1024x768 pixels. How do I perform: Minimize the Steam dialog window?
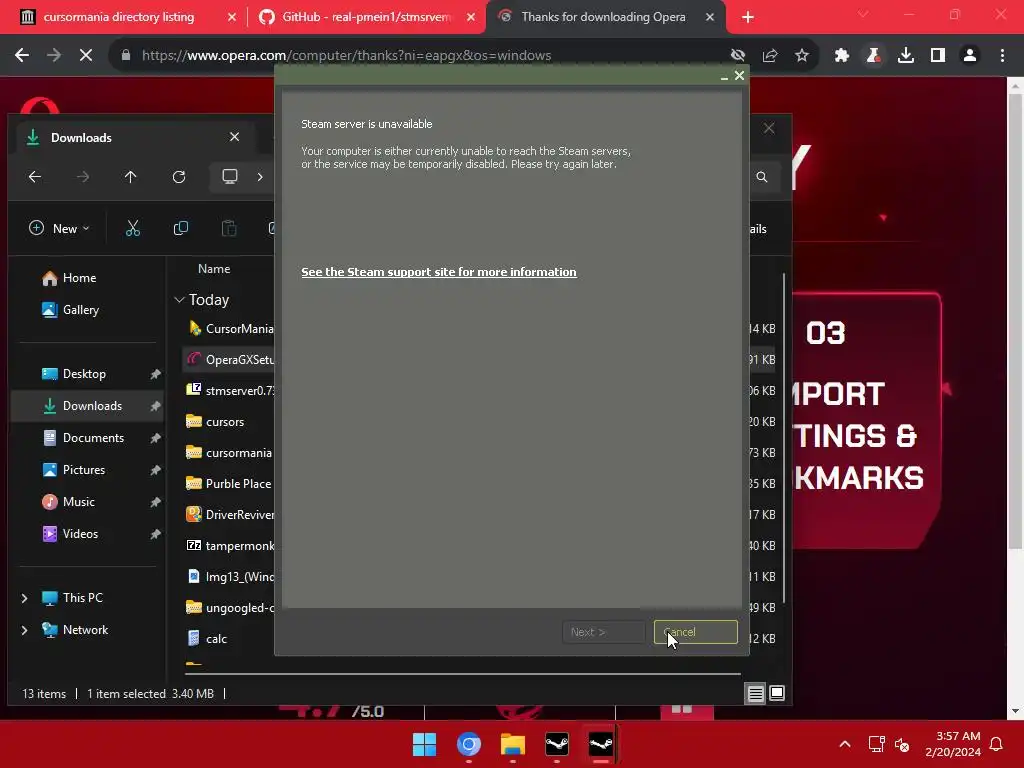click(x=724, y=76)
